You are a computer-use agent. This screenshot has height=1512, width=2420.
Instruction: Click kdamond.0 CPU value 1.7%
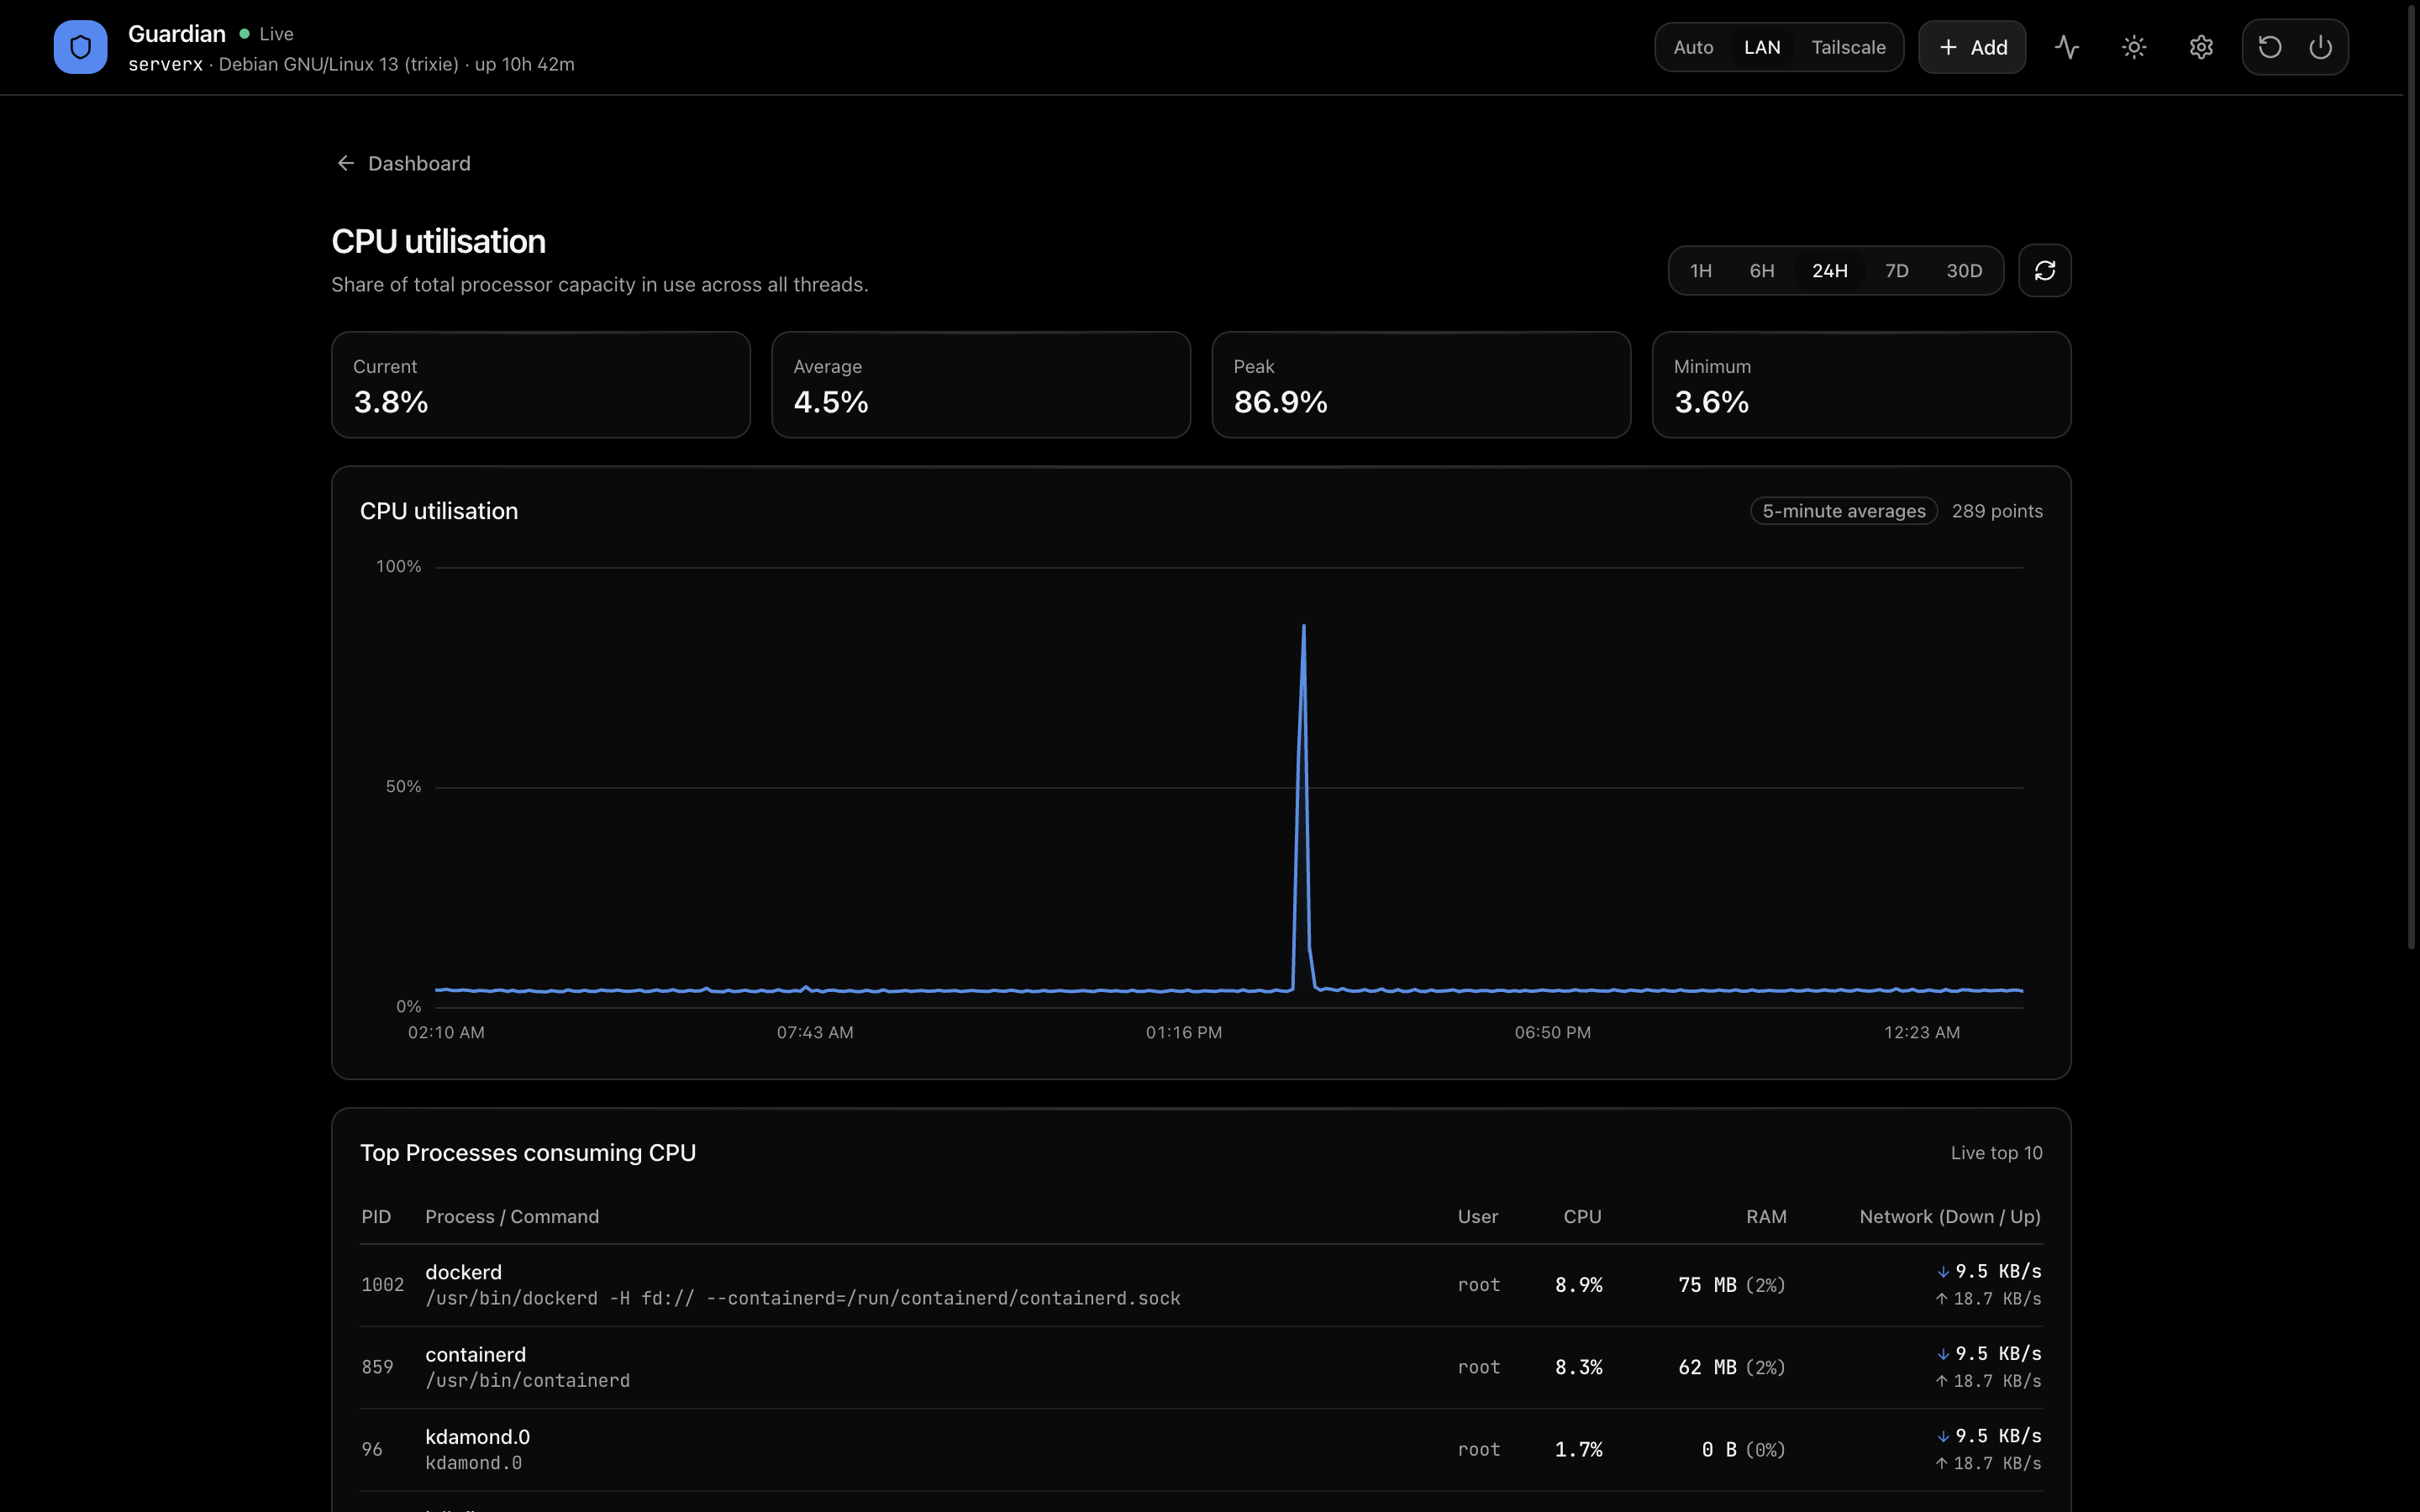point(1579,1449)
